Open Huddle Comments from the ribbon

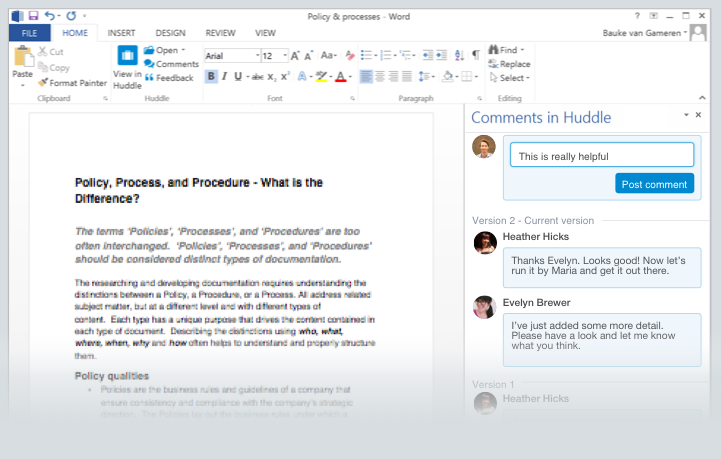(x=171, y=64)
